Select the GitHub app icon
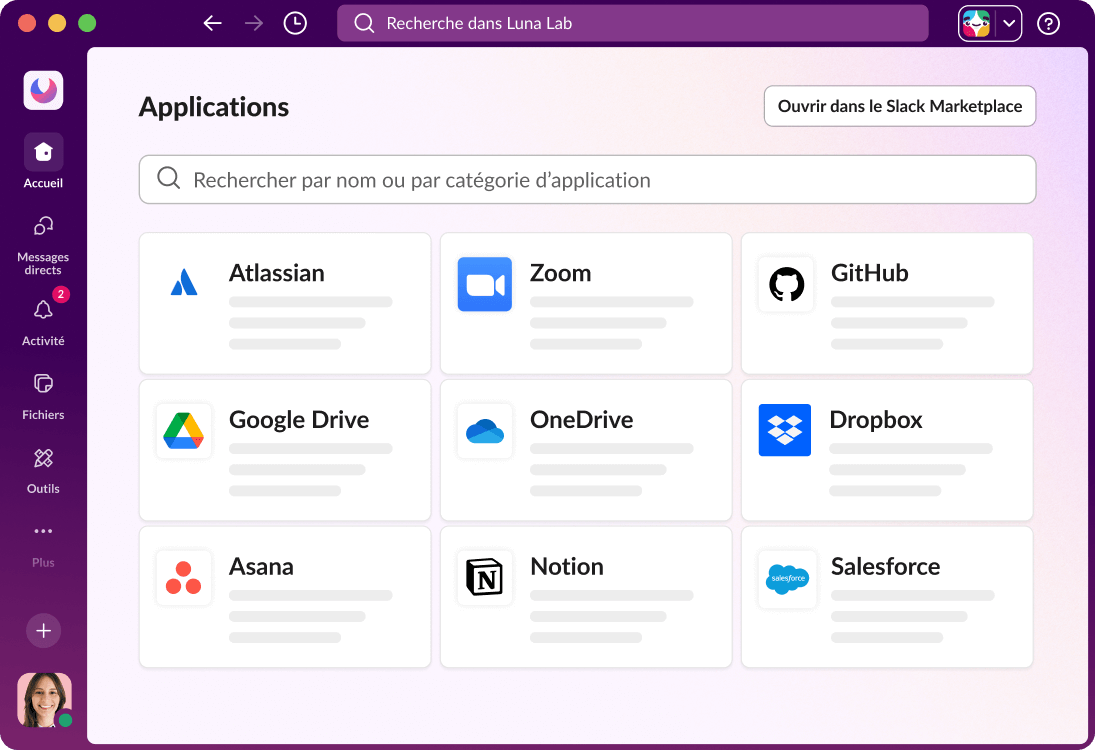The height and width of the screenshot is (750, 1095). pos(786,285)
